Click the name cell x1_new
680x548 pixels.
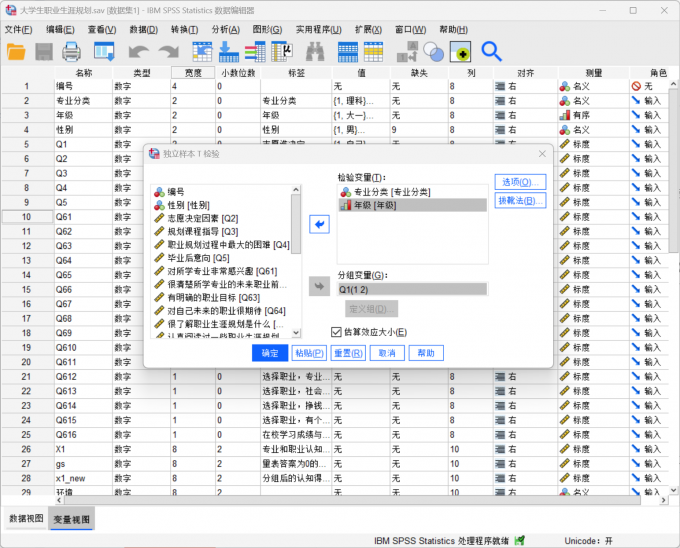83,478
